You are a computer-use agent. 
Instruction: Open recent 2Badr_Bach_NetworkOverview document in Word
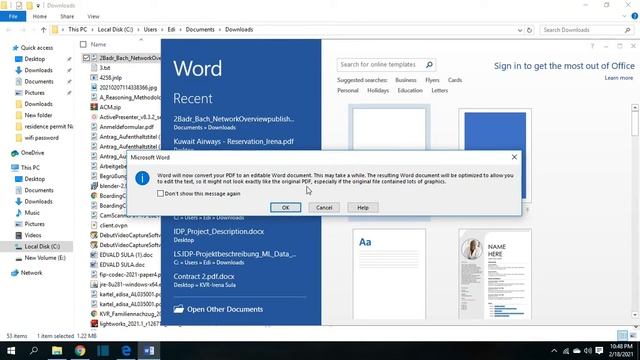233,122
